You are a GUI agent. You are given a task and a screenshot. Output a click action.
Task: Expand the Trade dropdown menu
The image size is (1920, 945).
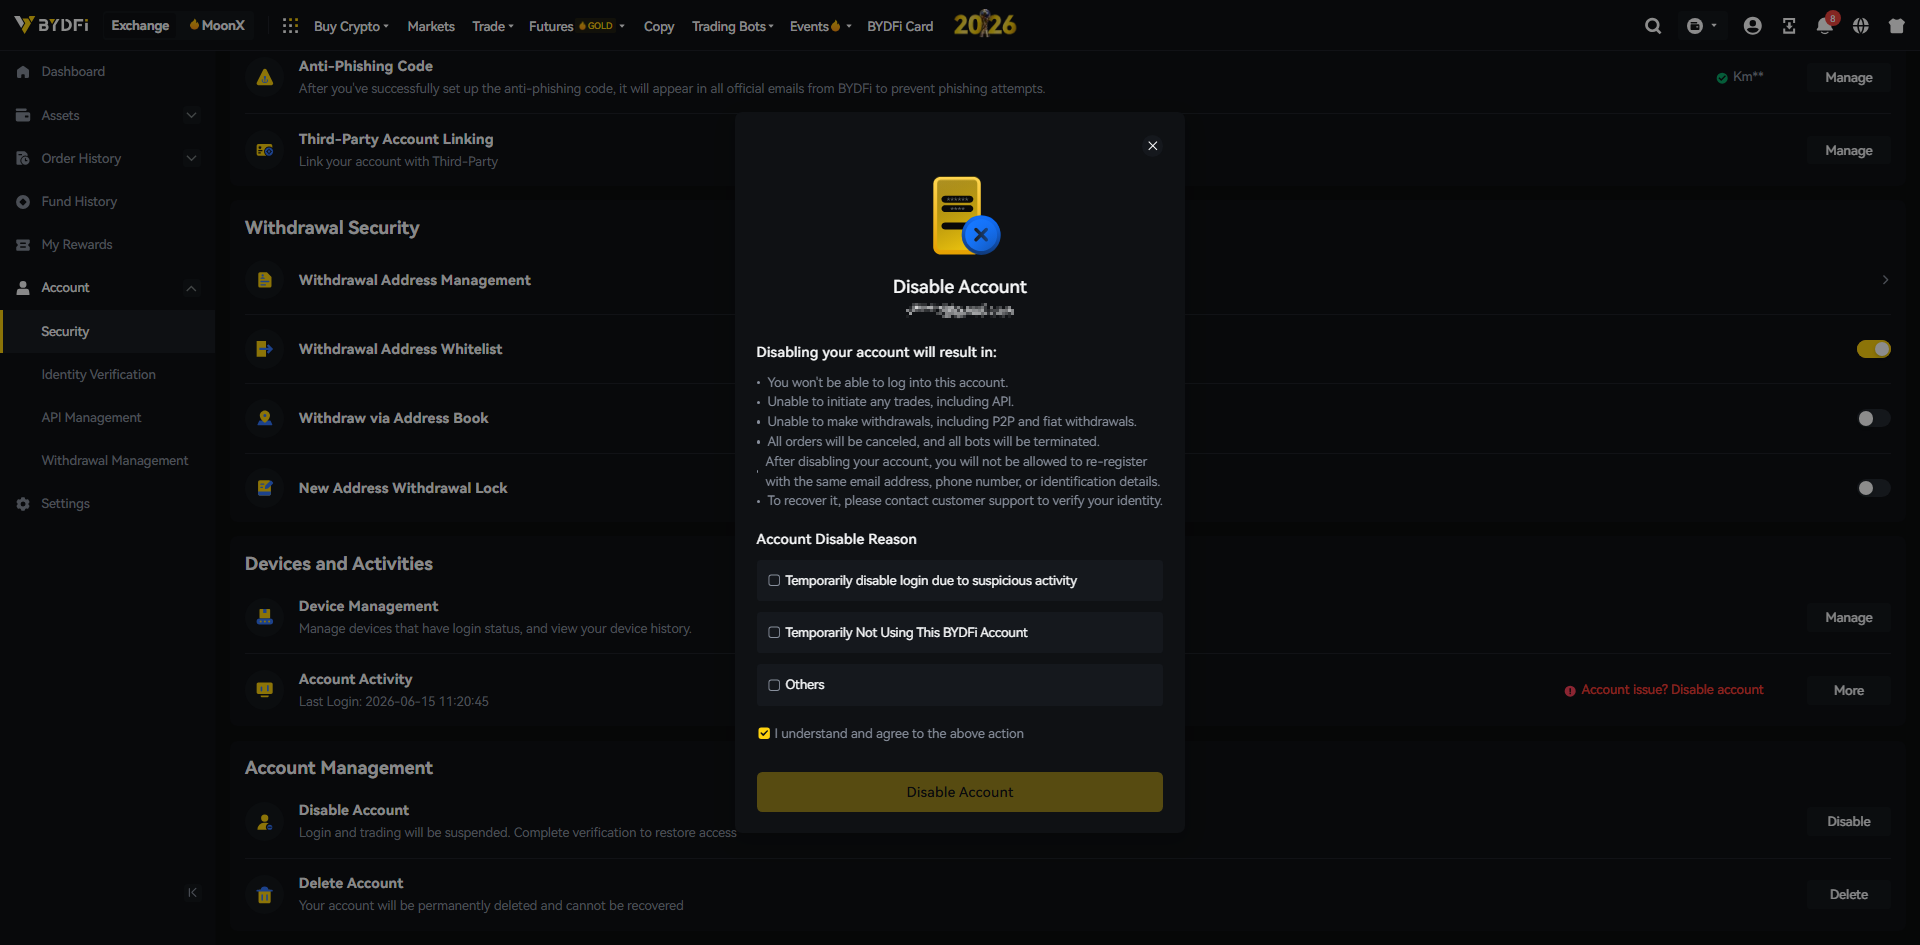pyautogui.click(x=493, y=26)
